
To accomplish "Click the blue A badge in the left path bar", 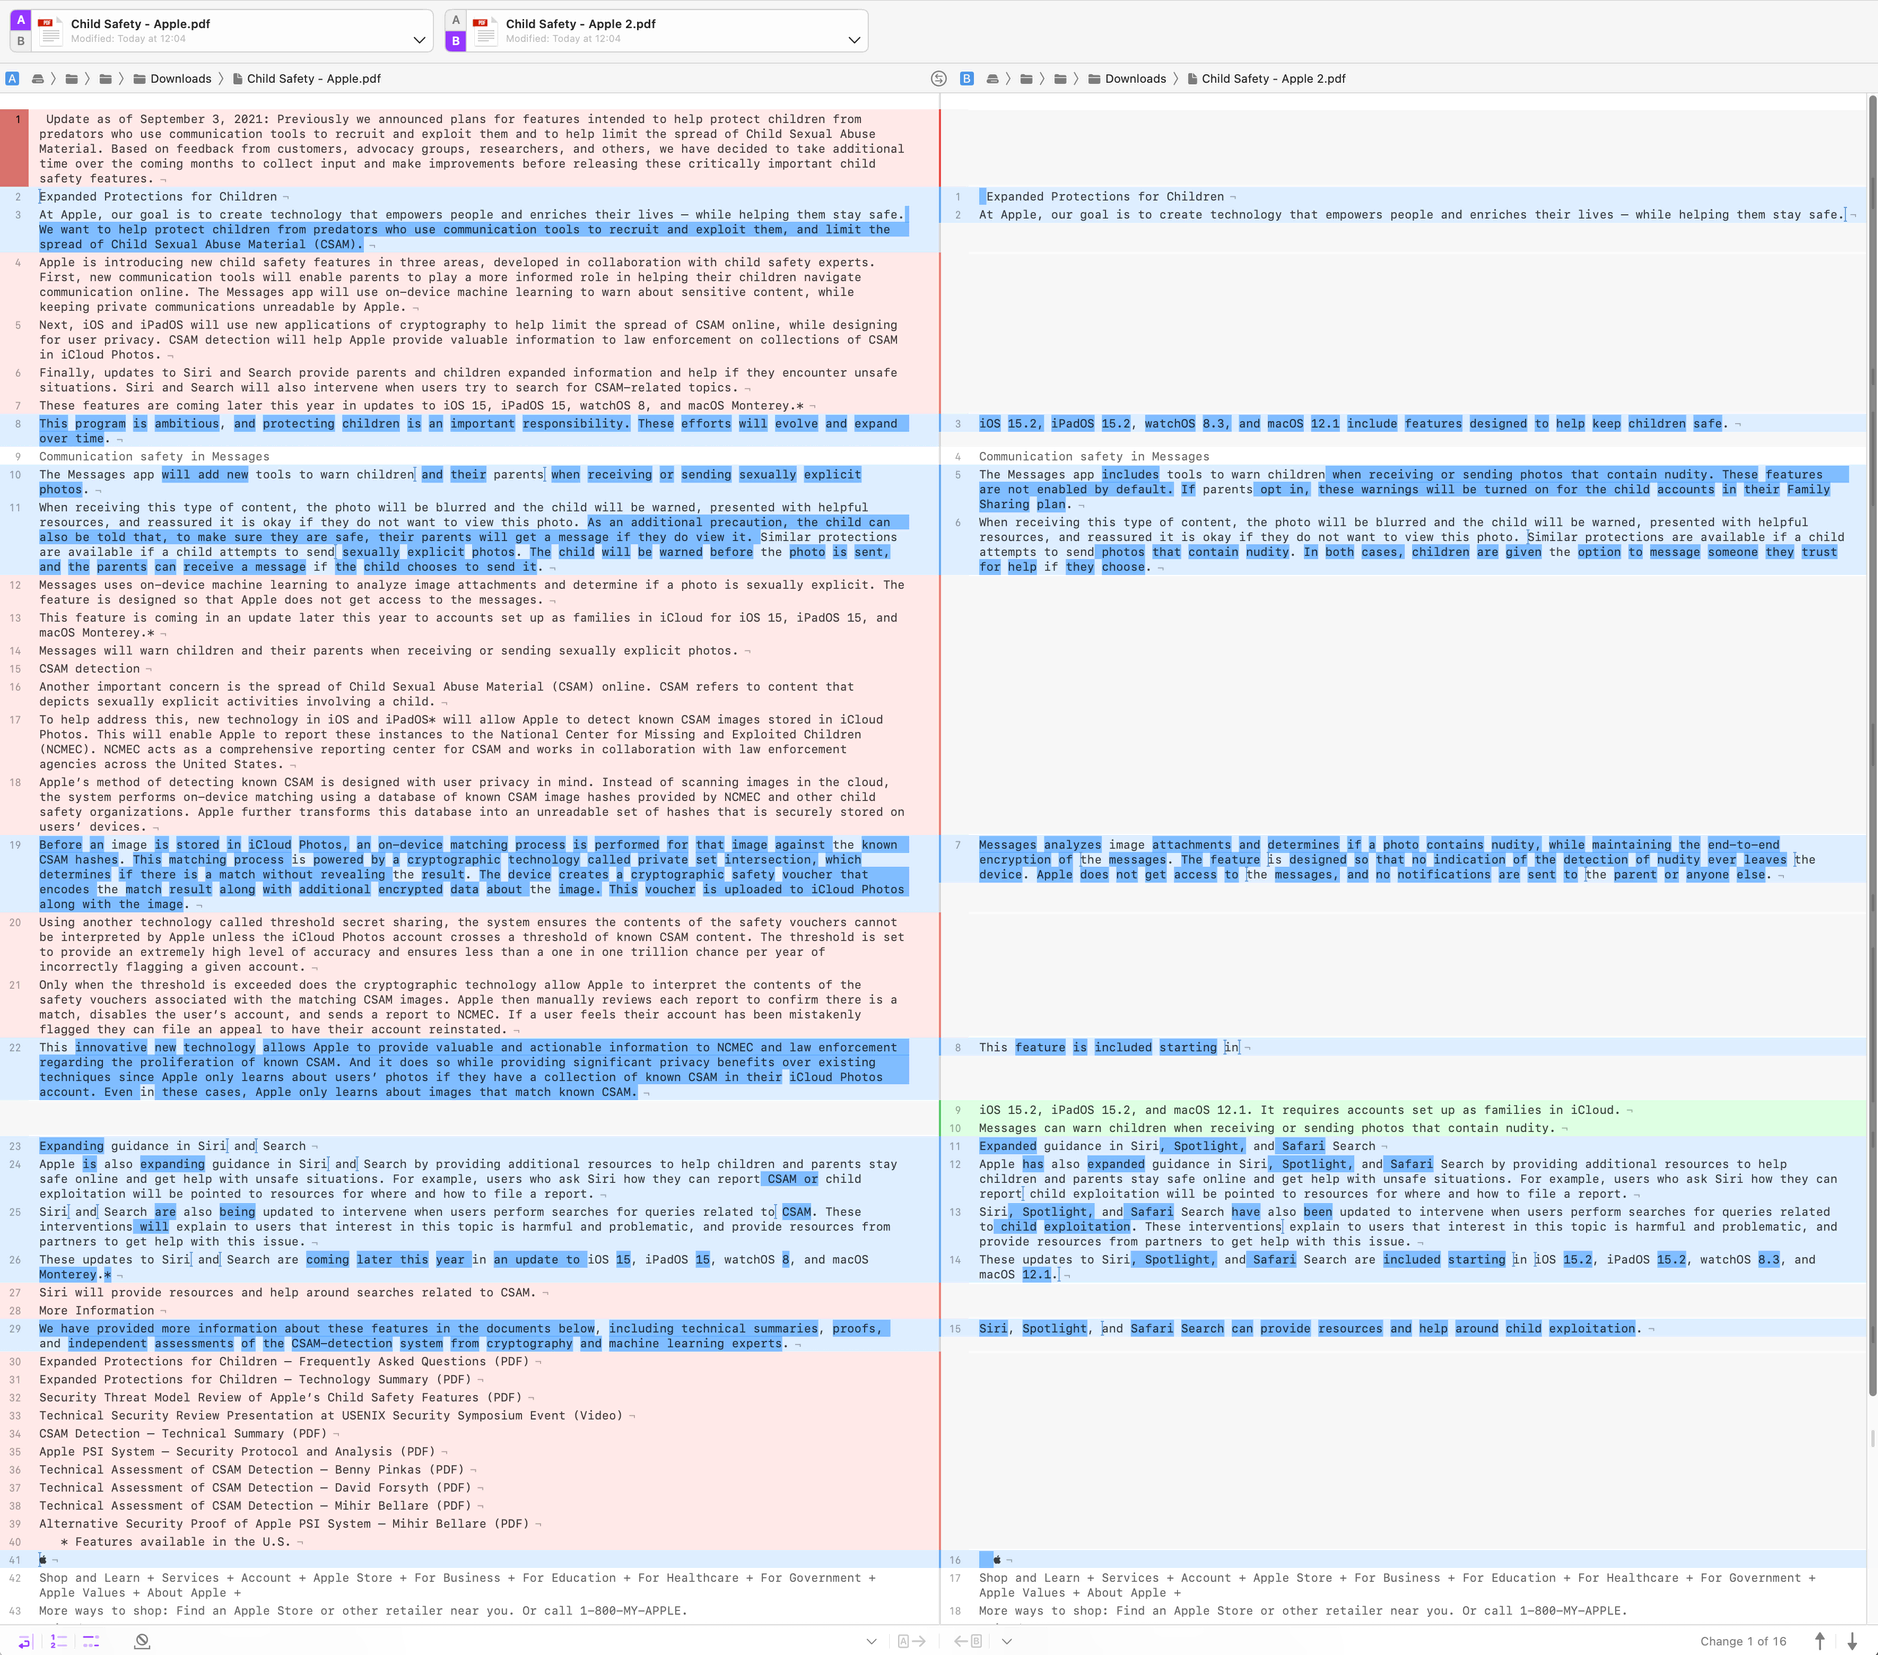I will (12, 79).
